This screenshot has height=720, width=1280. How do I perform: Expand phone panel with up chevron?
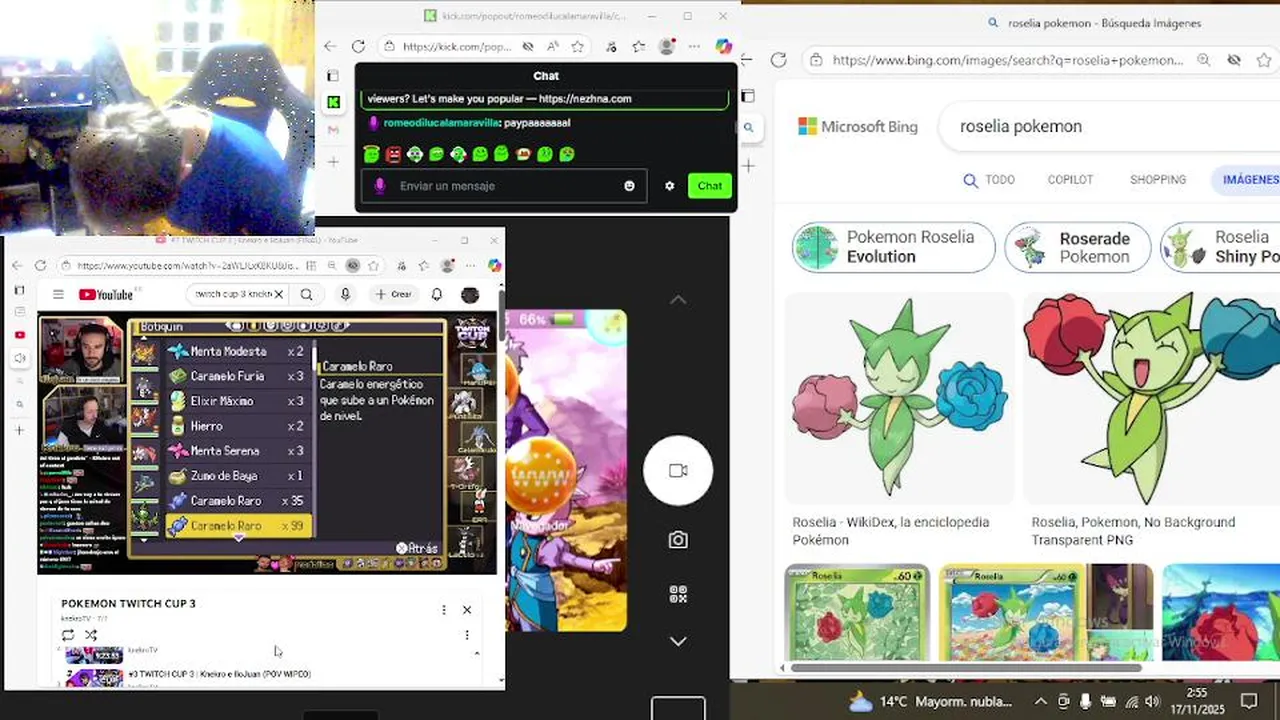pos(678,299)
